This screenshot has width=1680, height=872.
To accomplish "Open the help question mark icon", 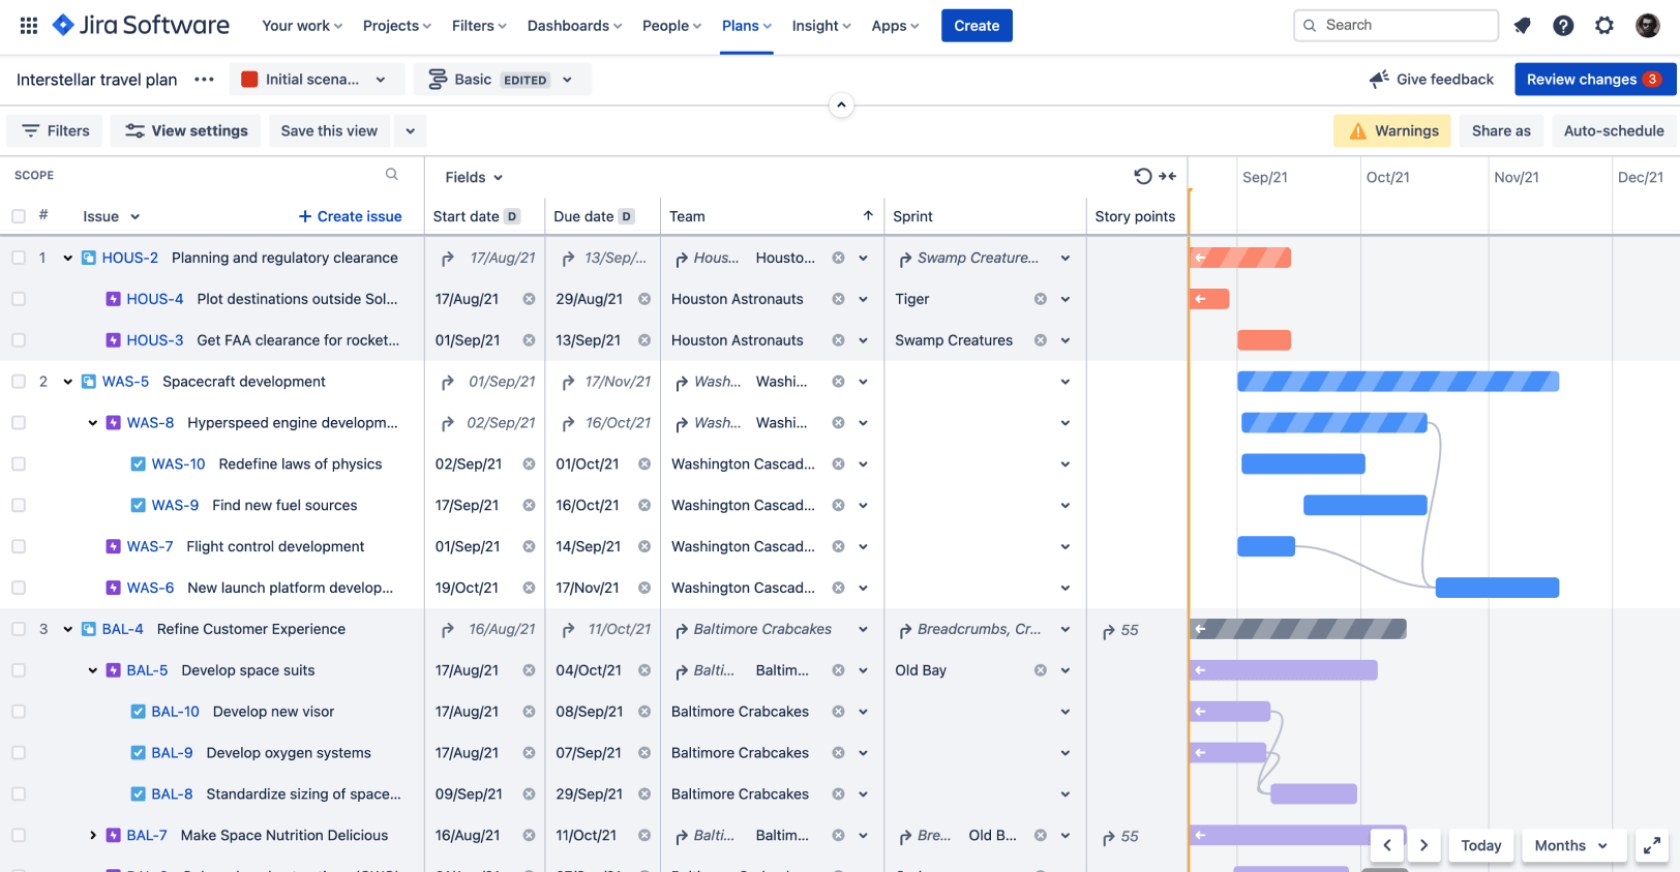I will pos(1563,26).
